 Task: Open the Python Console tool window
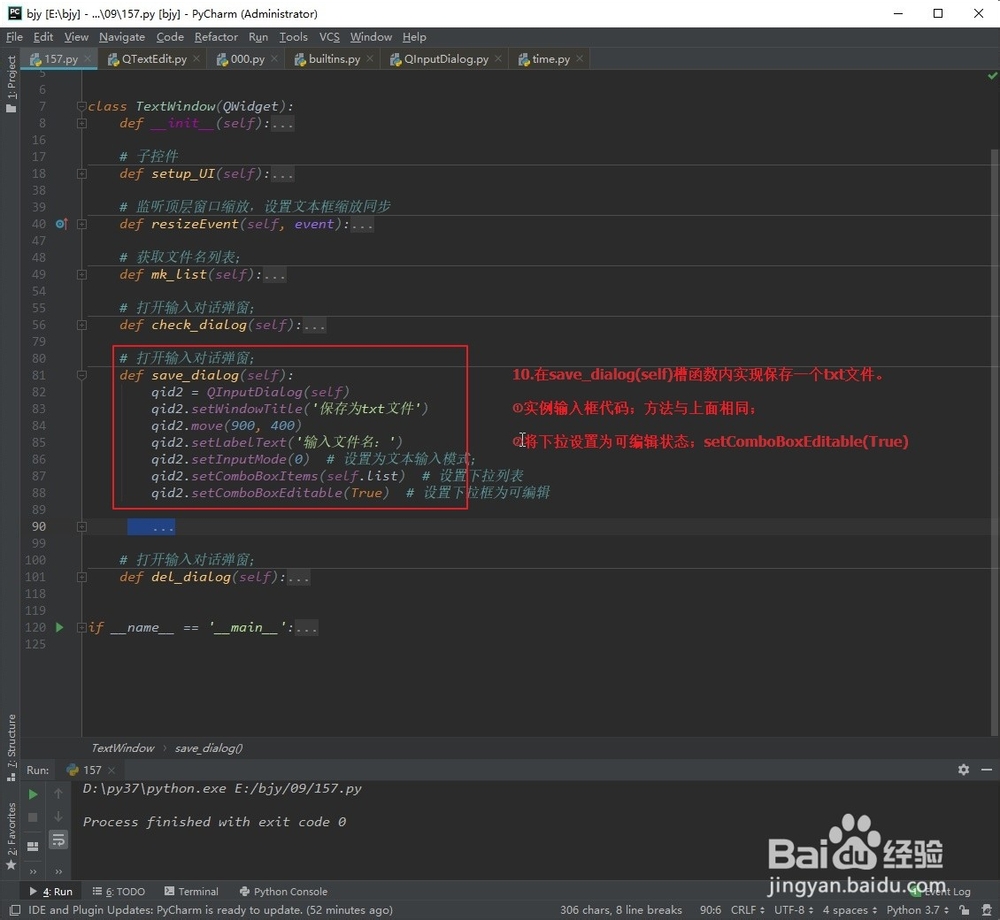coord(283,891)
